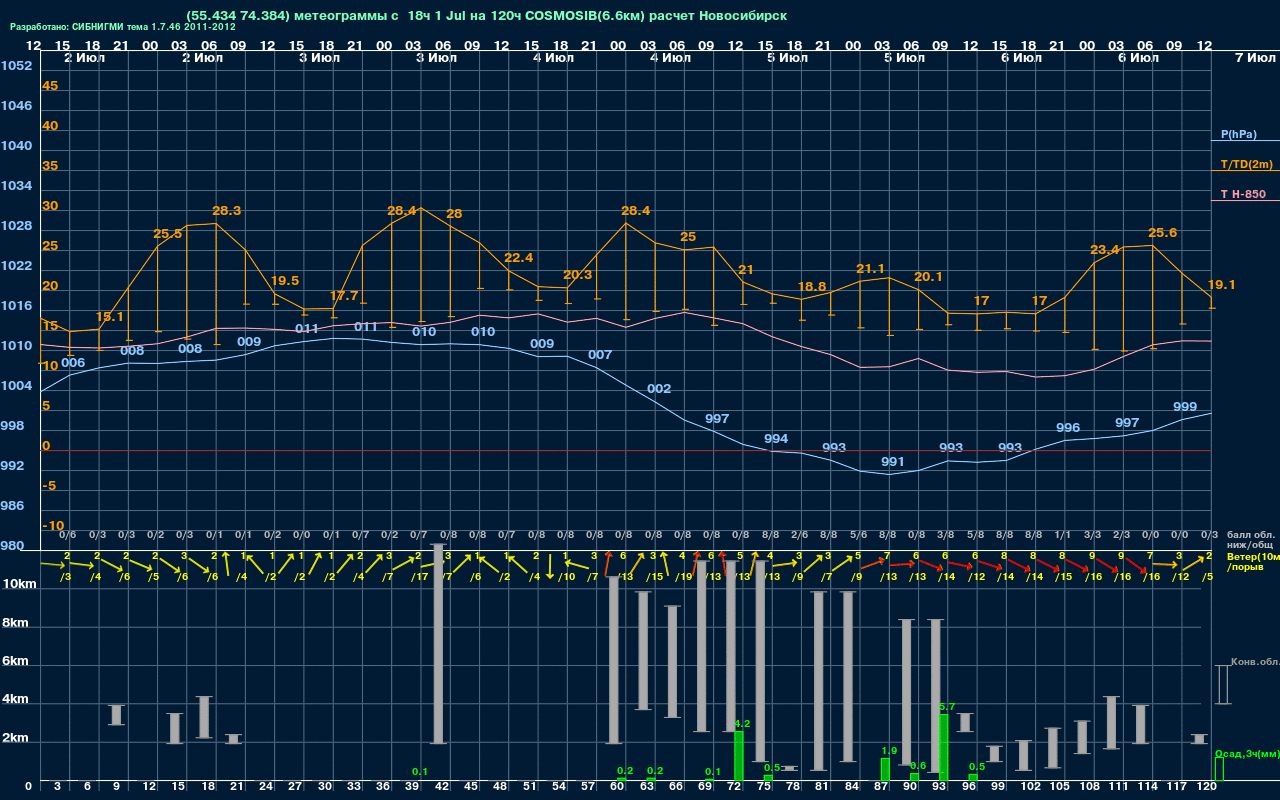Click the 20.1 temperature label
The image size is (1280, 800).
929,277
